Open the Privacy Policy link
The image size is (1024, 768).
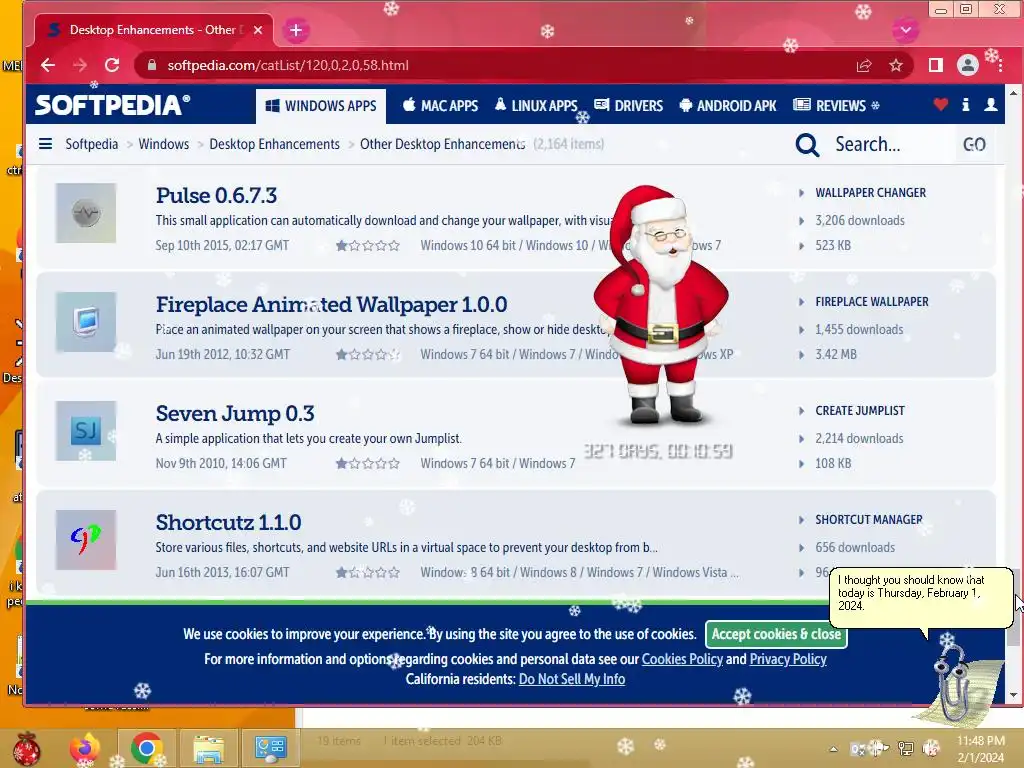coord(788,659)
